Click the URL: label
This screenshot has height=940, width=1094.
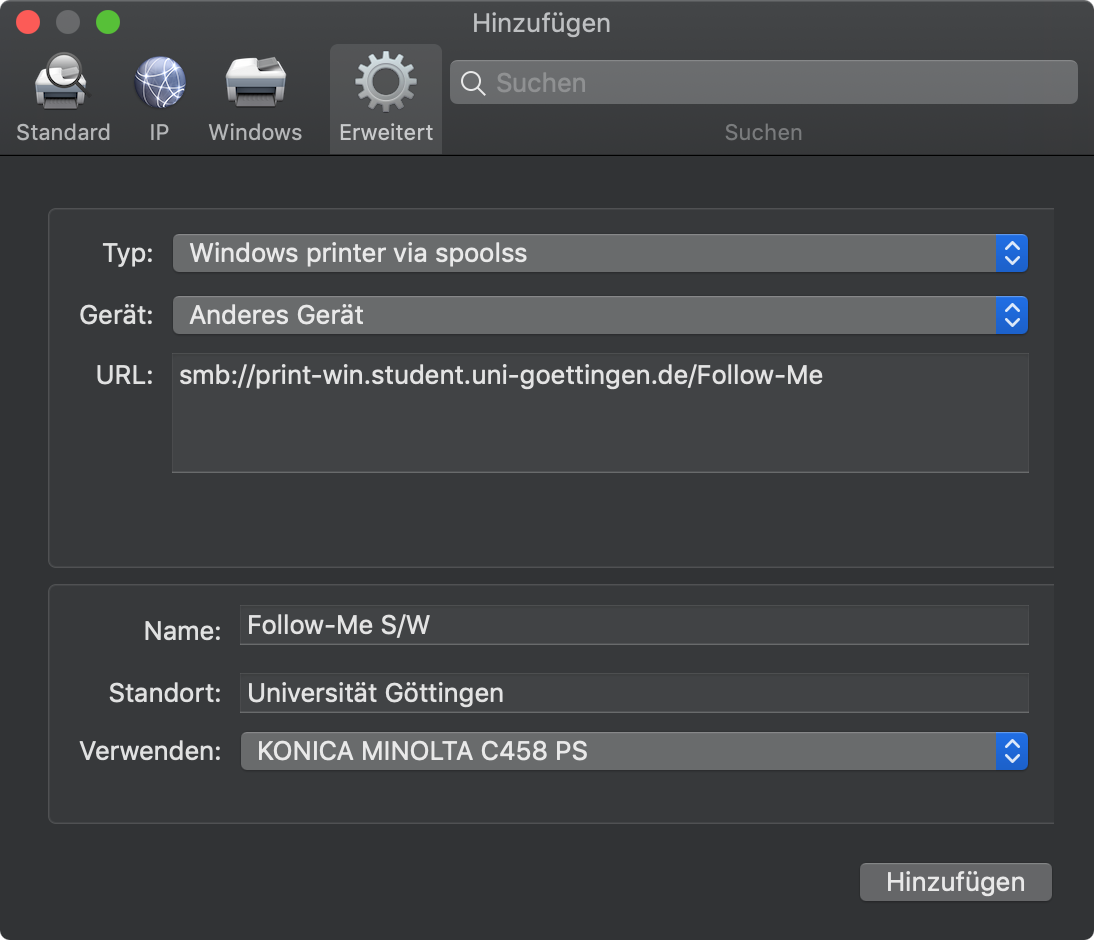[x=124, y=375]
